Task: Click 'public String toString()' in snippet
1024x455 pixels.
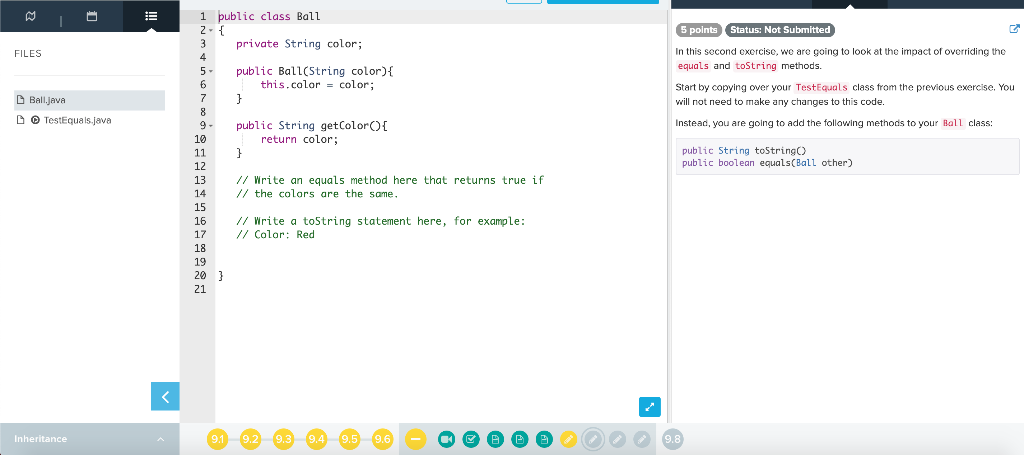Action: pos(744,150)
